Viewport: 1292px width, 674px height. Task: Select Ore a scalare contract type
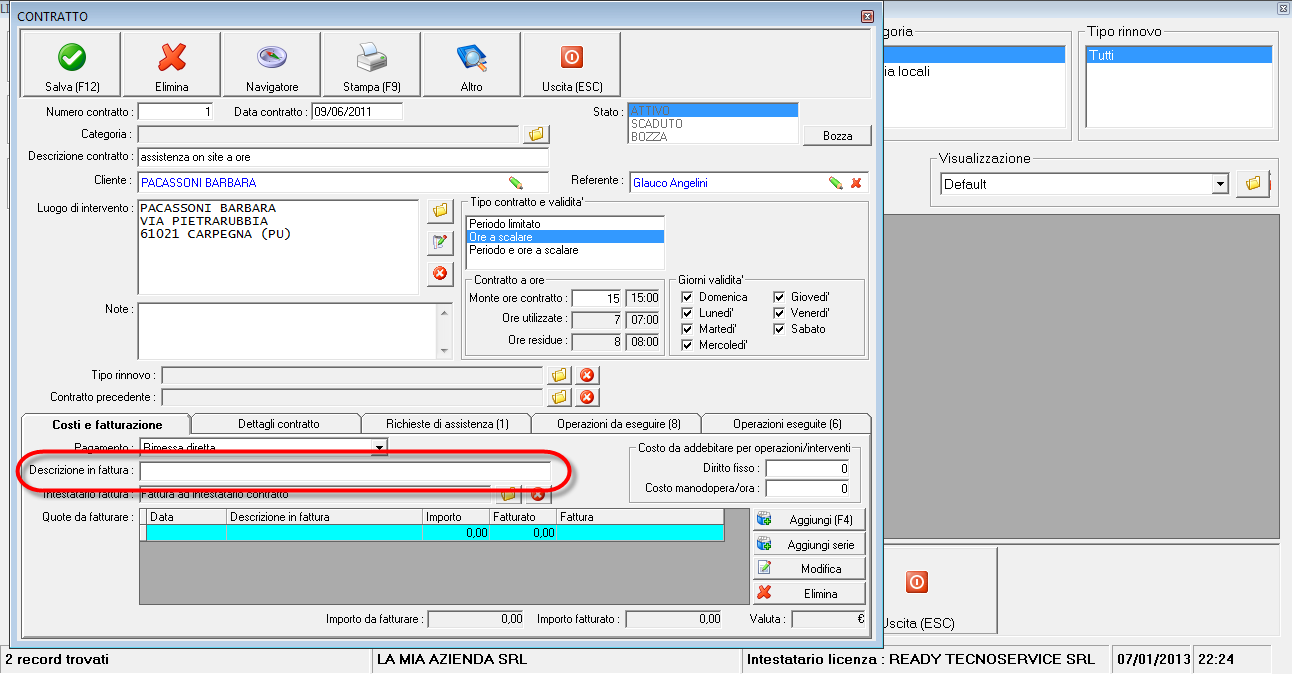coord(565,237)
